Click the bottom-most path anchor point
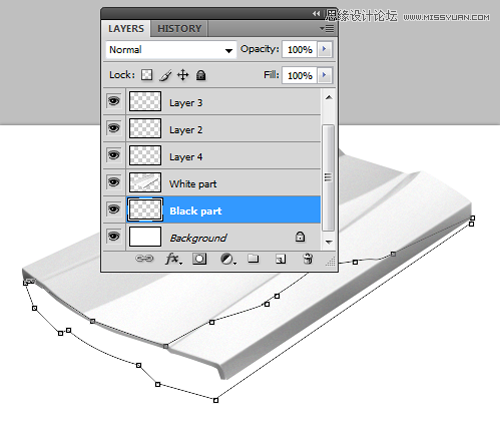Screen dimensions: 500x425 click(x=216, y=400)
